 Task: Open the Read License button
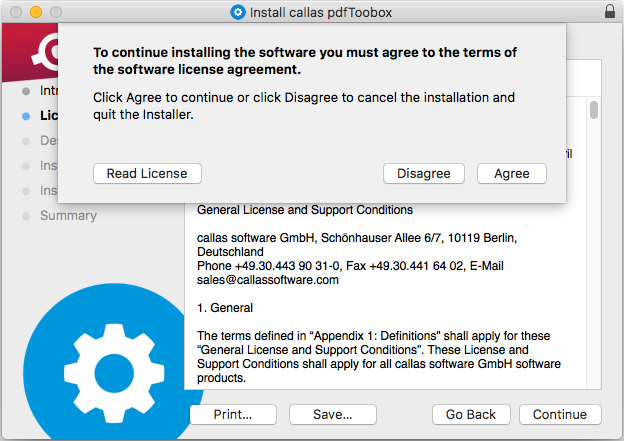147,174
